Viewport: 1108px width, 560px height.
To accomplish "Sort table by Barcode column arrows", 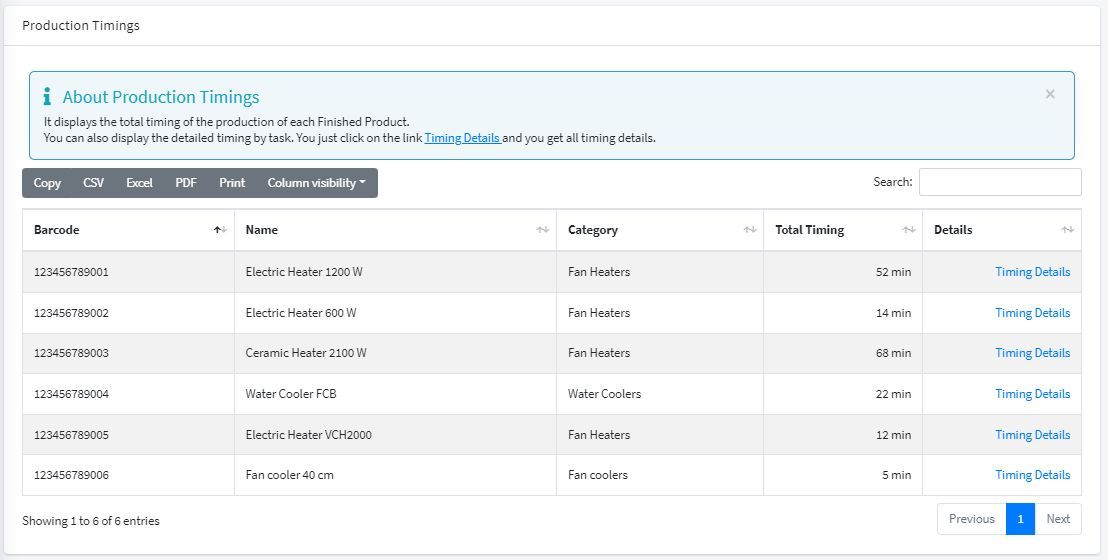I will point(220,230).
